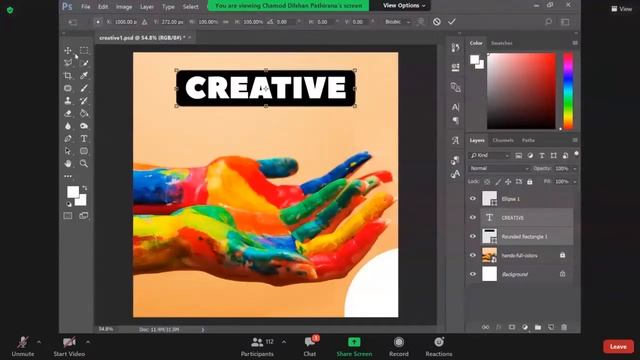Add a layer mask icon
The width and height of the screenshot is (640, 360).
511,327
